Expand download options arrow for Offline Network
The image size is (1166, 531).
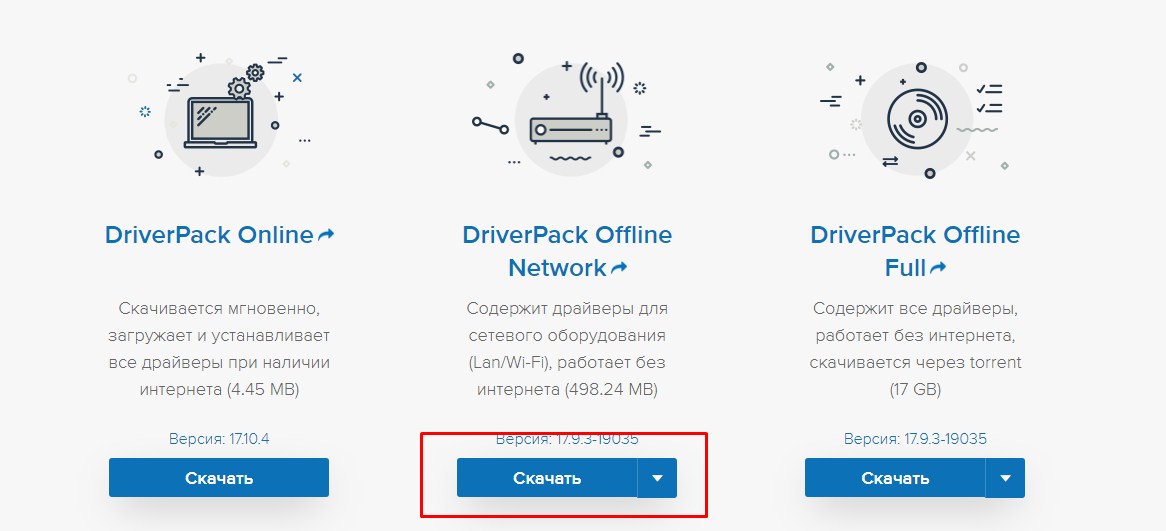pyautogui.click(x=657, y=477)
